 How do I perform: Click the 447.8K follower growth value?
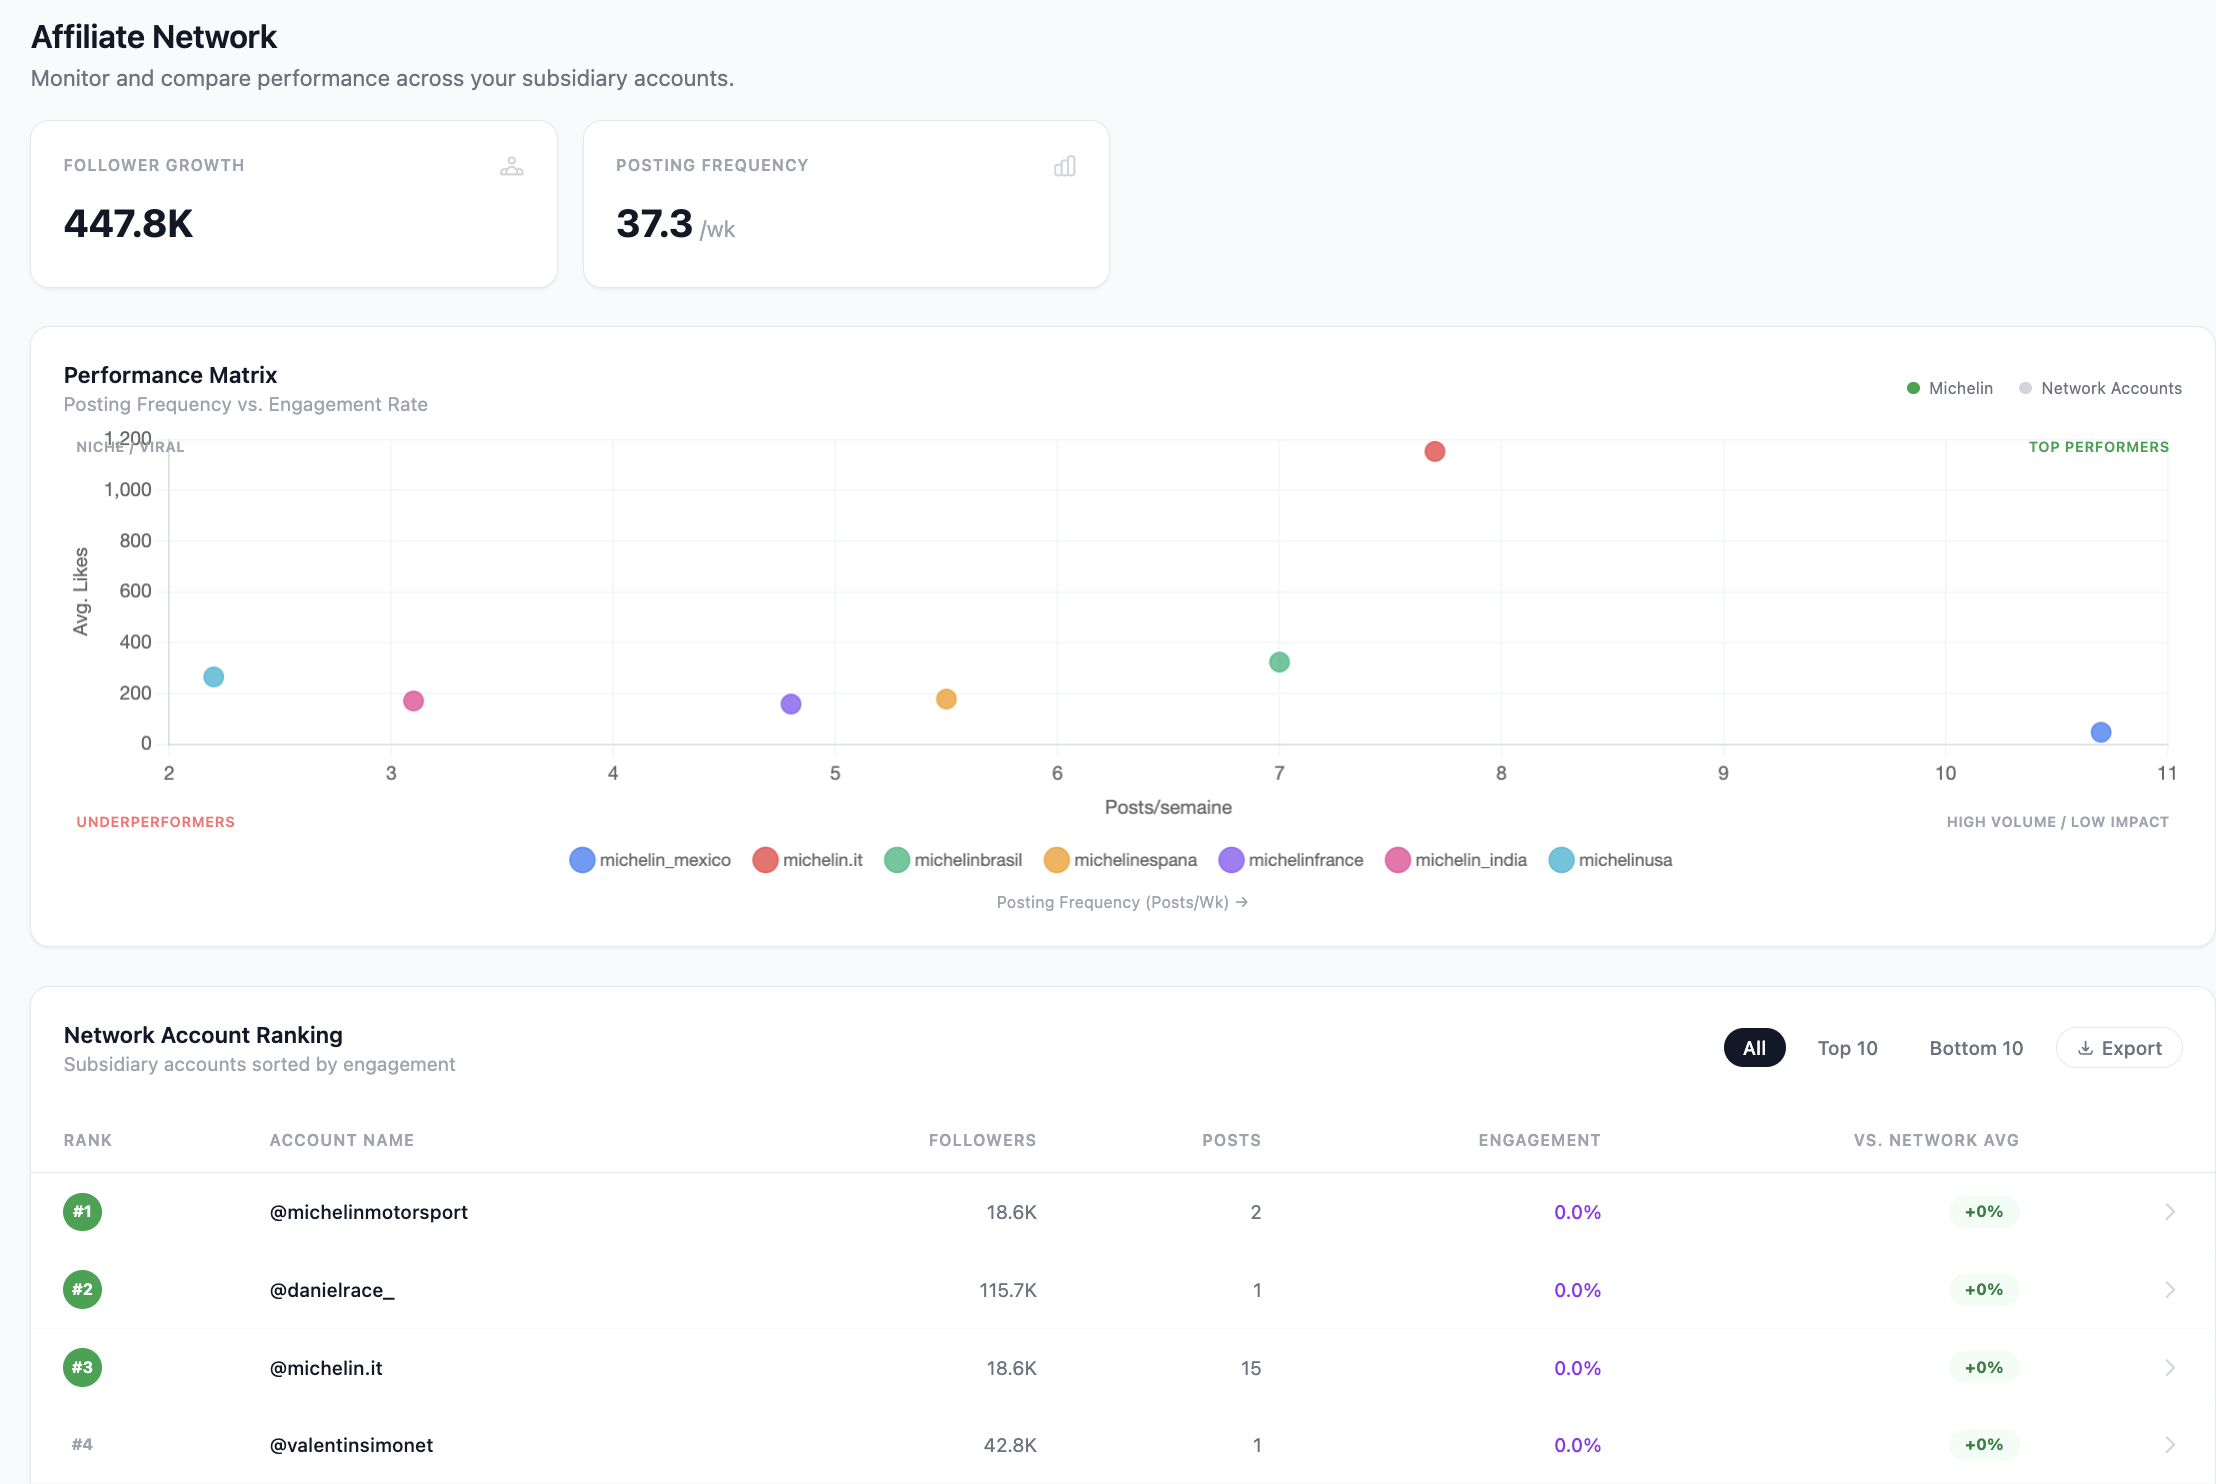129,224
